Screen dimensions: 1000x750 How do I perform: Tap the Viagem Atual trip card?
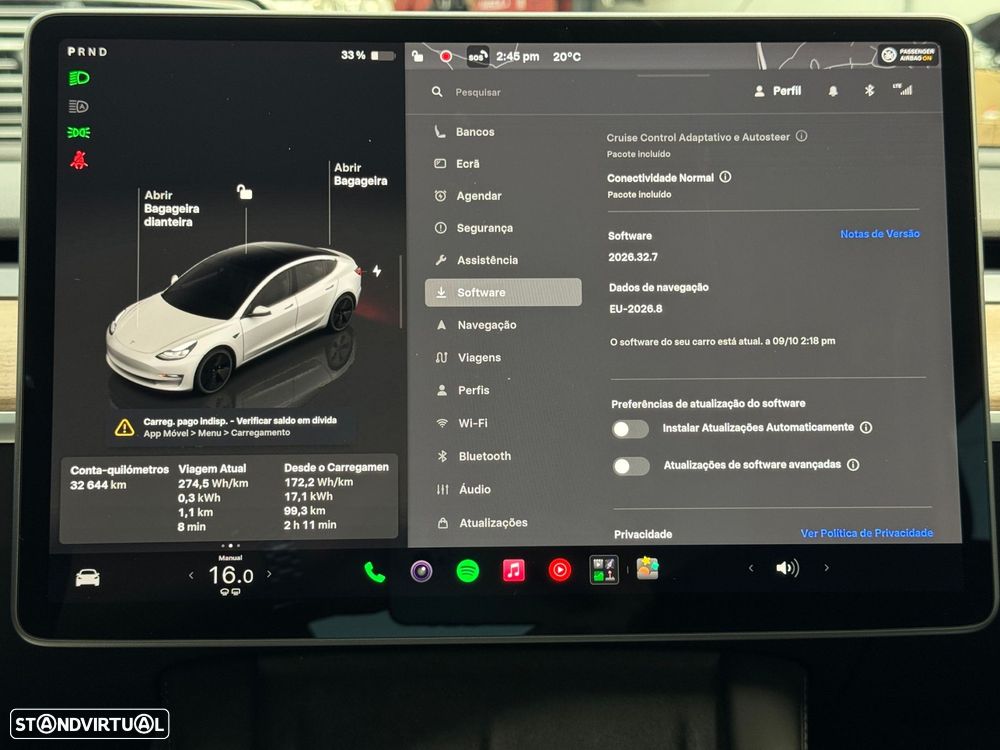pos(213,497)
